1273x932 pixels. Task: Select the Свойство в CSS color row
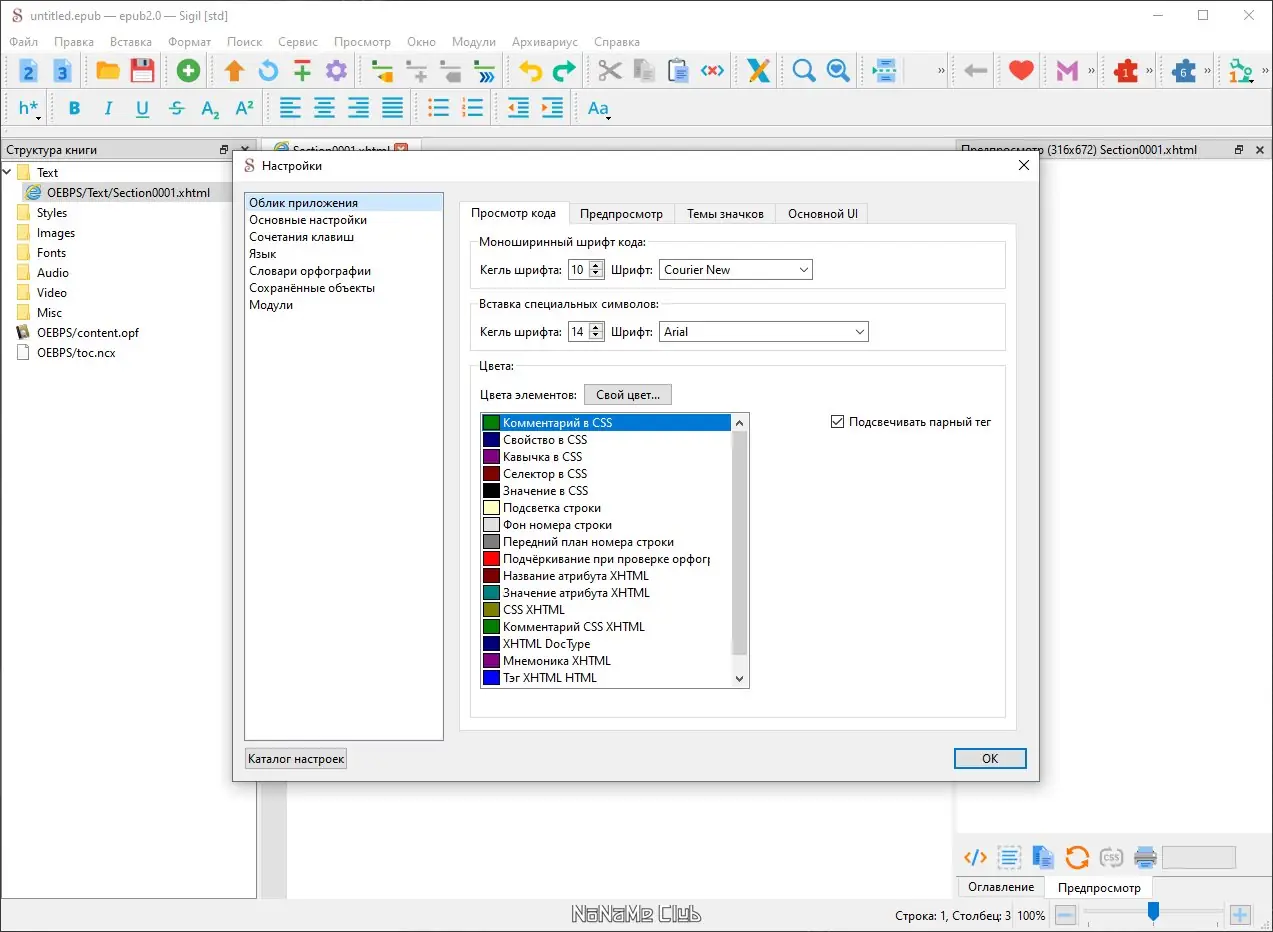[606, 440]
